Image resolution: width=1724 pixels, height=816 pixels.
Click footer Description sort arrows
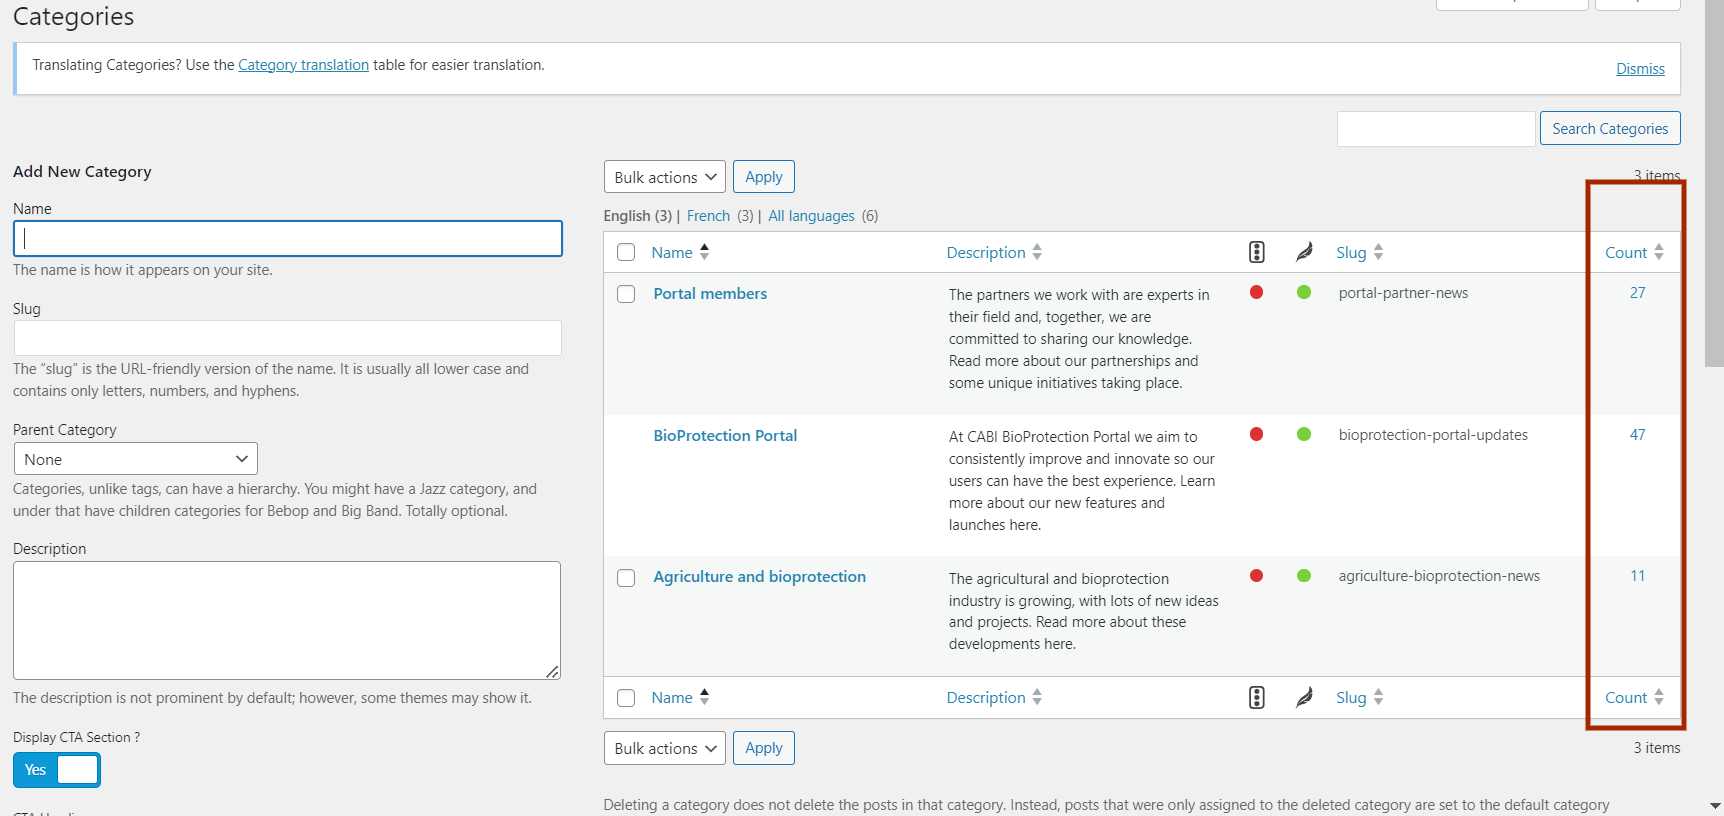(1037, 697)
